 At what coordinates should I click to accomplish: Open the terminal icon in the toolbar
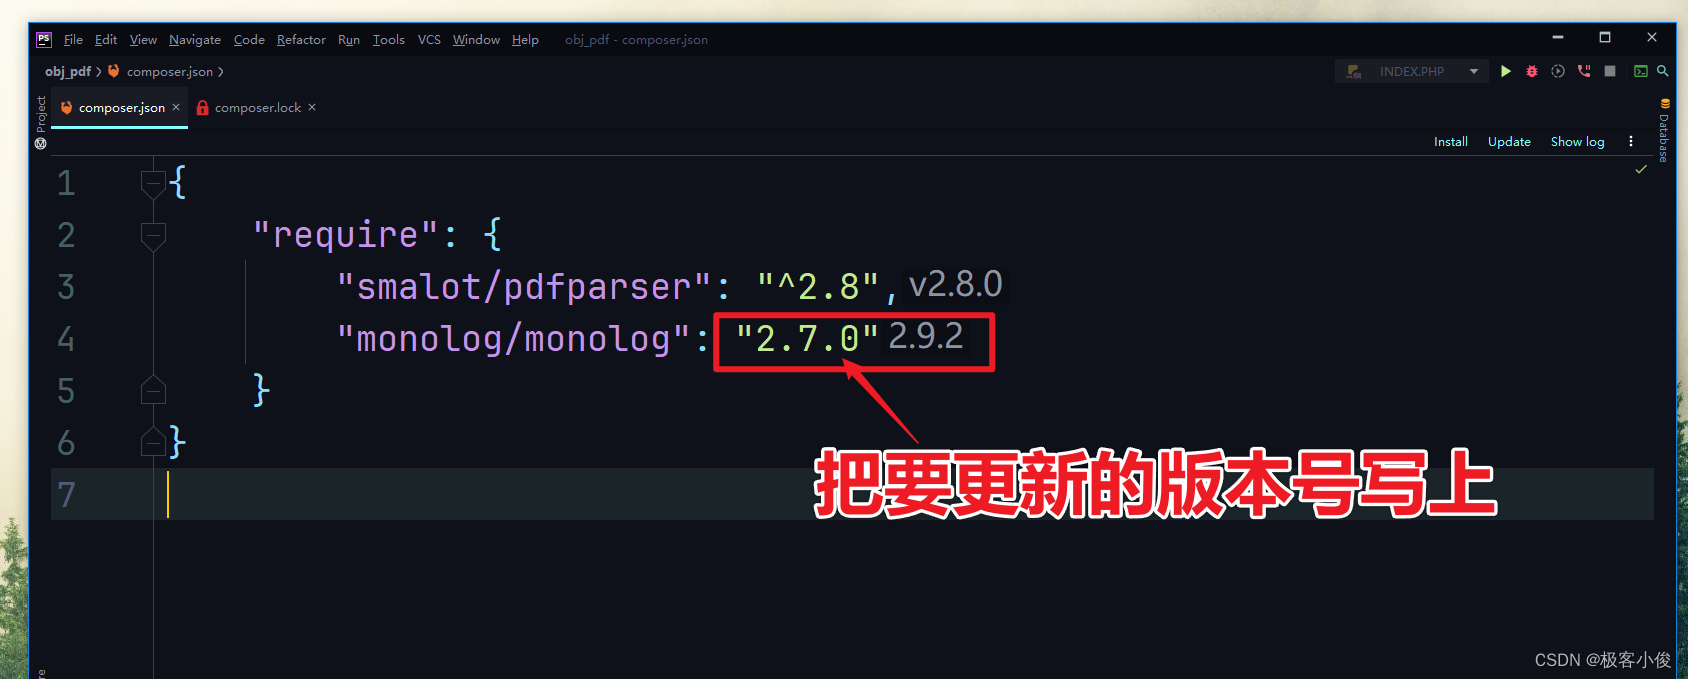tap(1640, 71)
